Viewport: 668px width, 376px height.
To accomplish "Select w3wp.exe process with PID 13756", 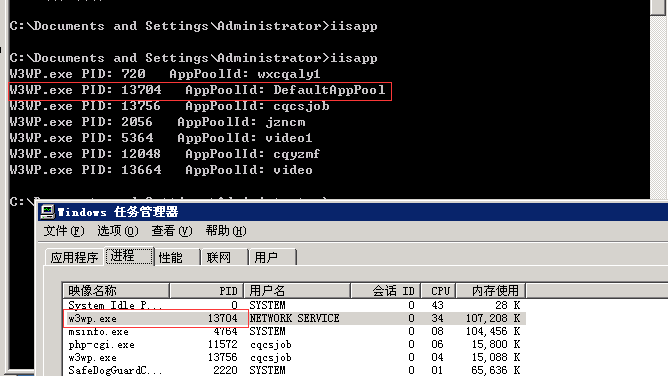I will [x=294, y=357].
